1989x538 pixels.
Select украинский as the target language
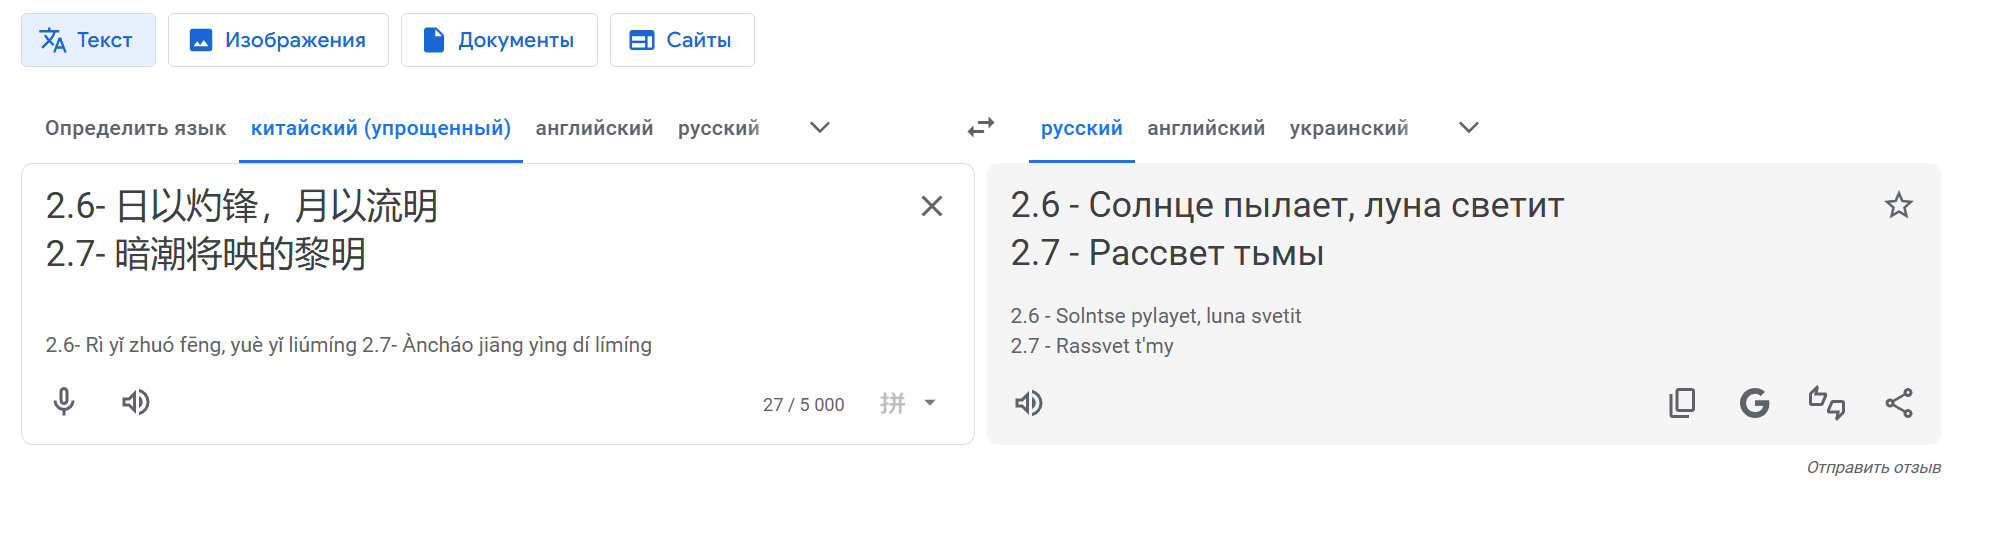click(1348, 128)
